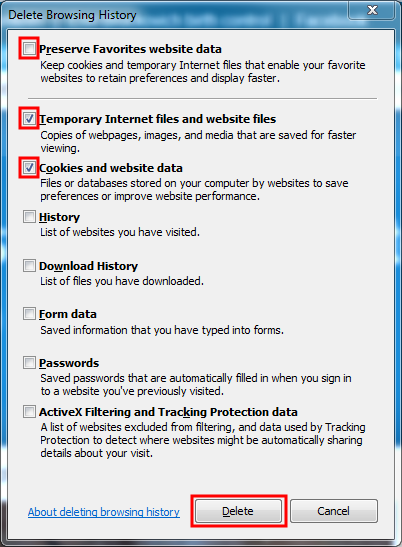The image size is (402, 547).
Task: Tick the History checkbox
Action: coord(29,217)
